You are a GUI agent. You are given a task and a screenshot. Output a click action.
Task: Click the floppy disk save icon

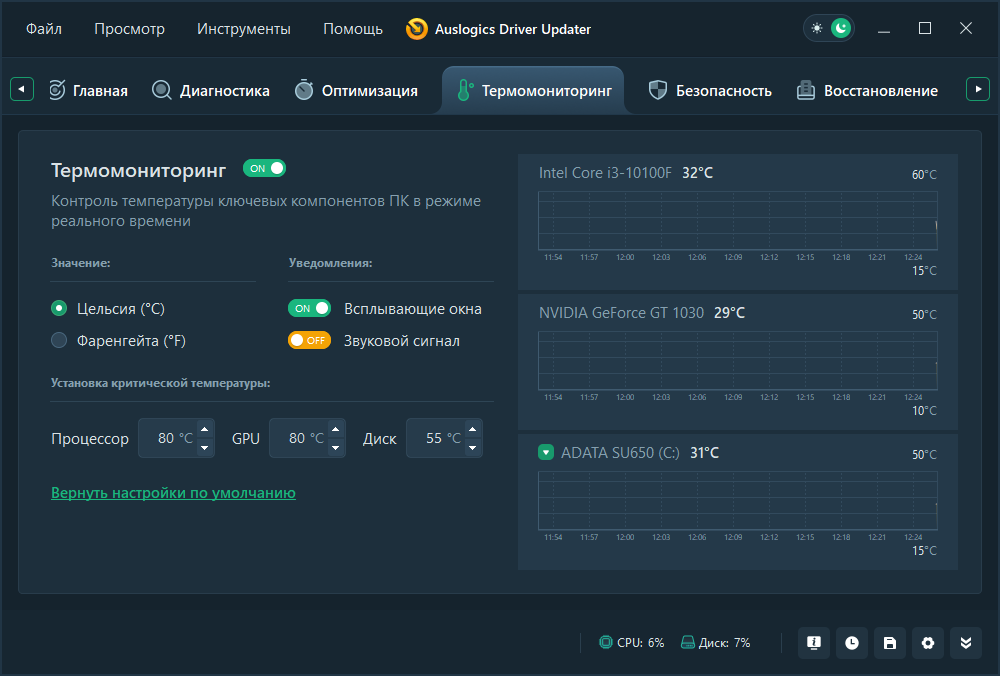pyautogui.click(x=890, y=643)
